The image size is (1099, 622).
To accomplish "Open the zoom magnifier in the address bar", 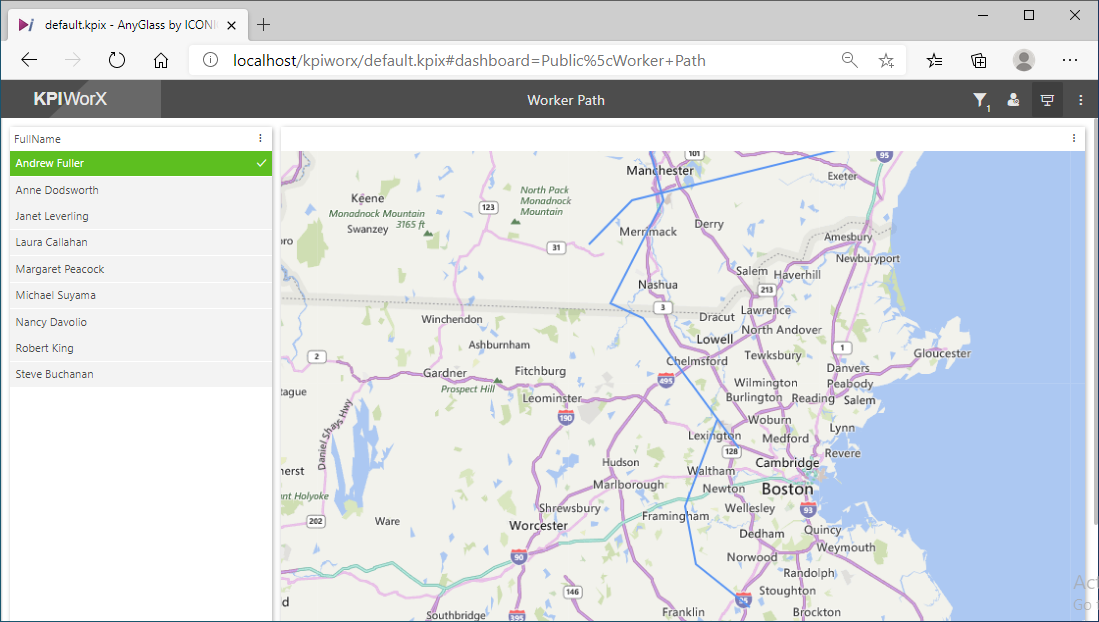I will (850, 60).
